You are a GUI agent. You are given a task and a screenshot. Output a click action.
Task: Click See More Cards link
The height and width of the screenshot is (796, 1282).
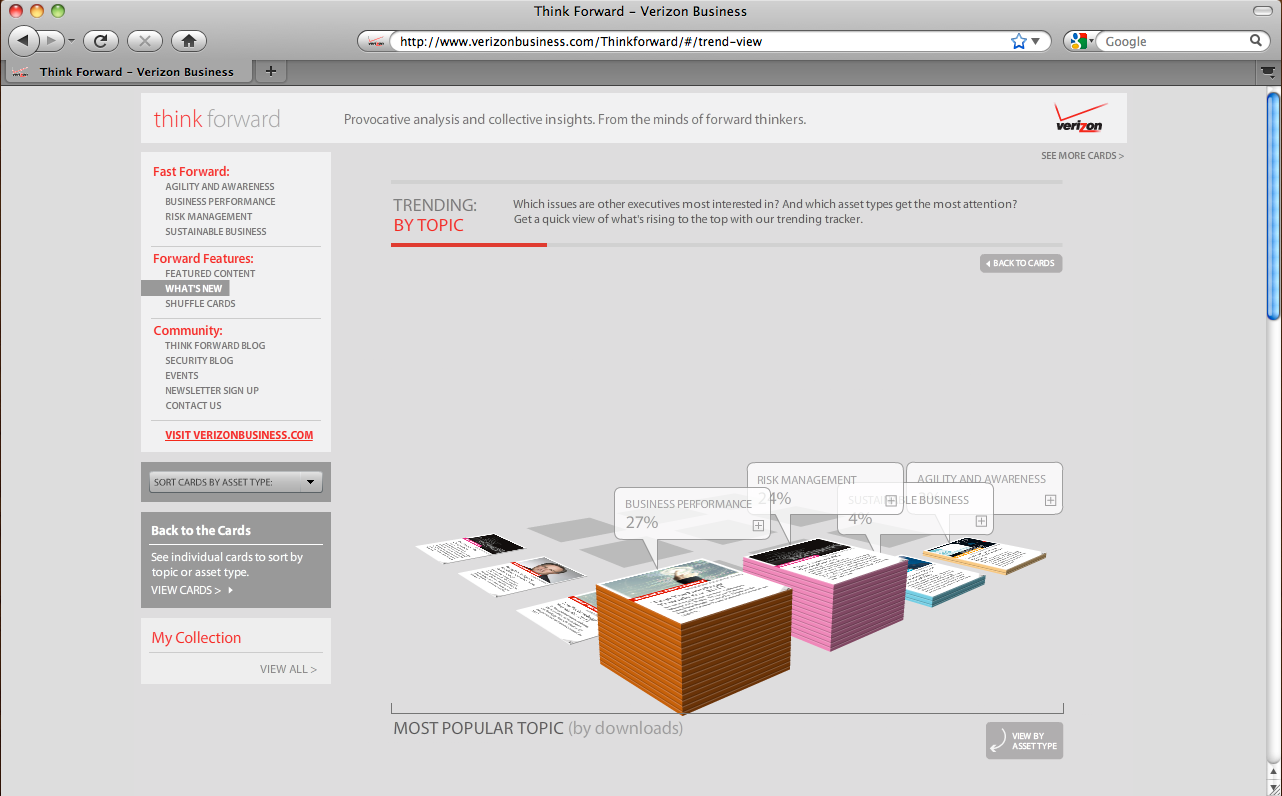[1082, 156]
